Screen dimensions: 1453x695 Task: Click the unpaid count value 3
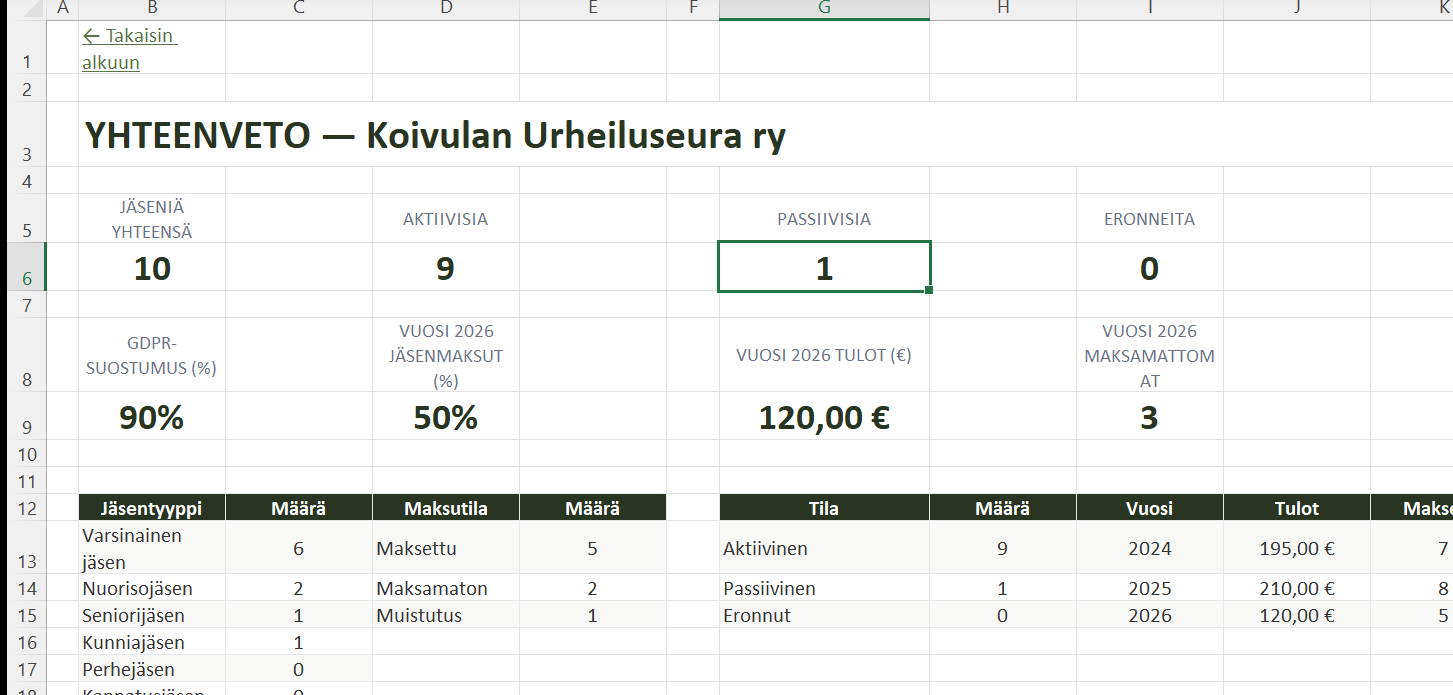1149,417
